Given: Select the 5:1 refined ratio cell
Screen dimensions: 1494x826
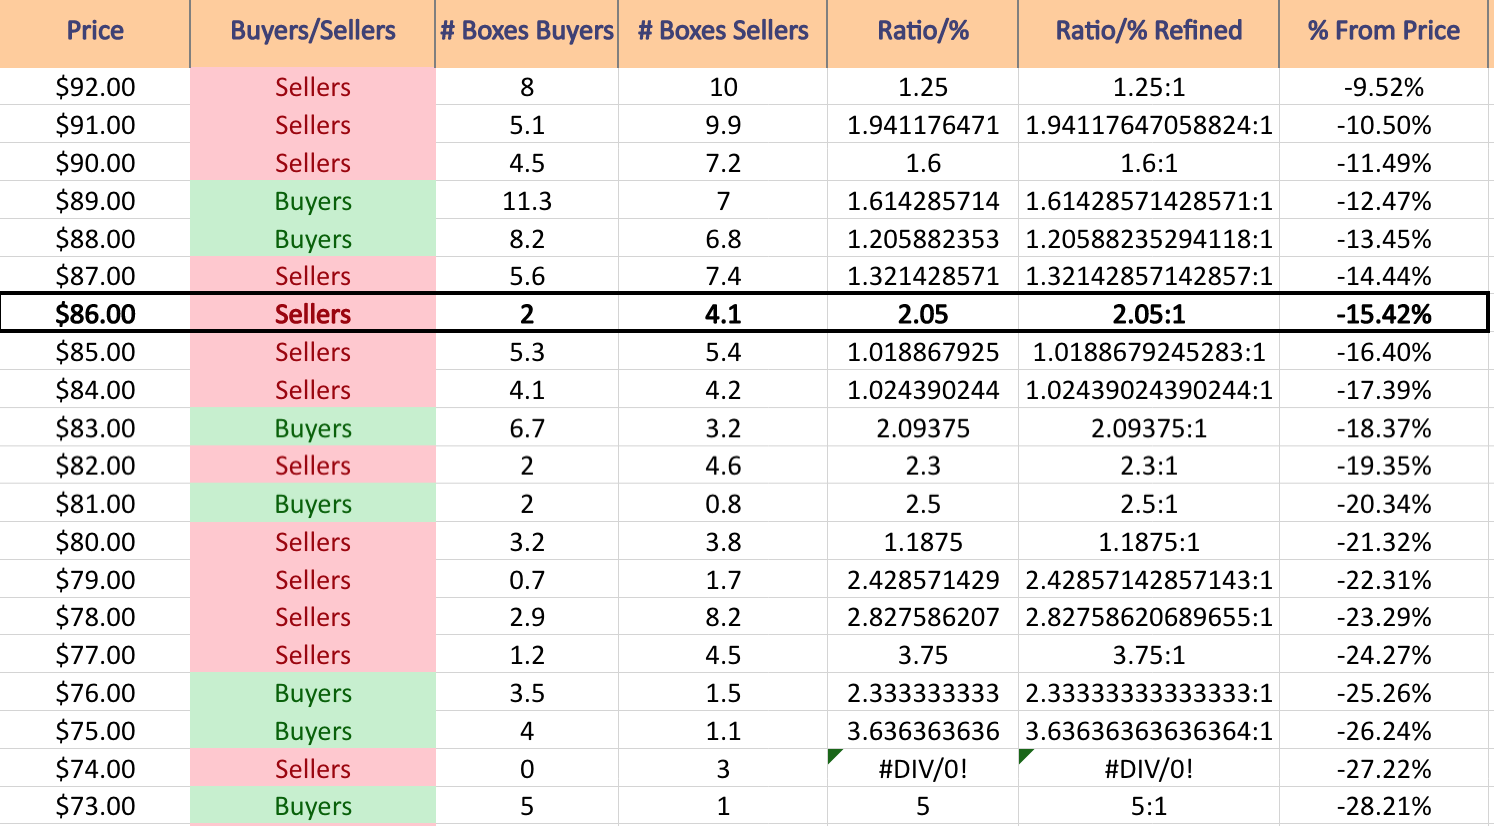Looking at the screenshot, I should coord(1149,806).
